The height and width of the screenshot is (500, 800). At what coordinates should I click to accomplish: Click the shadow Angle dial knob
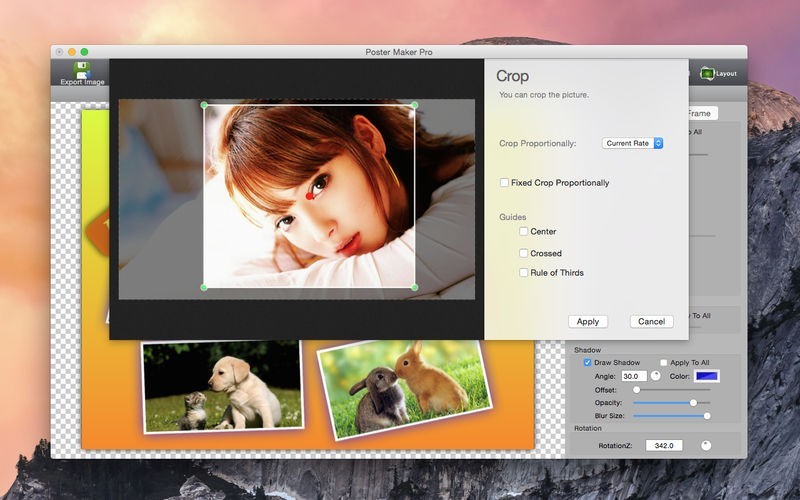click(x=656, y=376)
